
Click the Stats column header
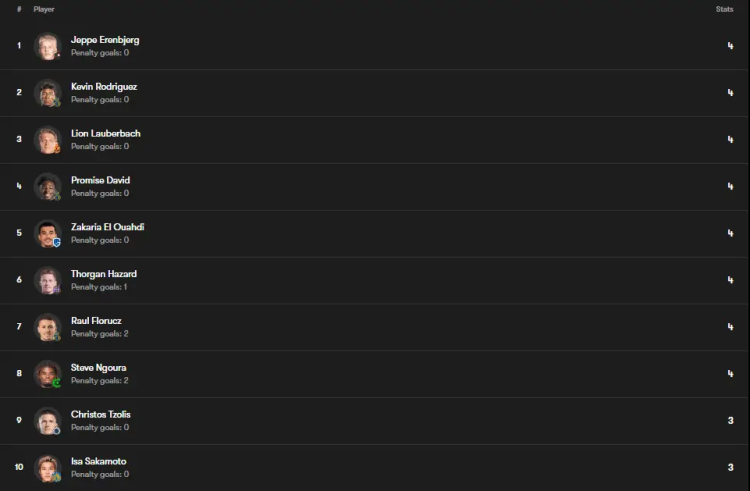point(724,9)
